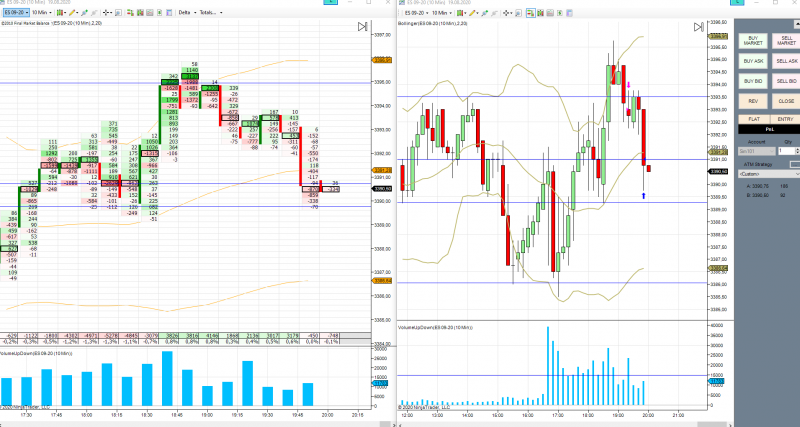Open cursor crosshair menu in right chart toolbar
Image resolution: width=800 pixels, height=427 pixels.
click(x=508, y=13)
